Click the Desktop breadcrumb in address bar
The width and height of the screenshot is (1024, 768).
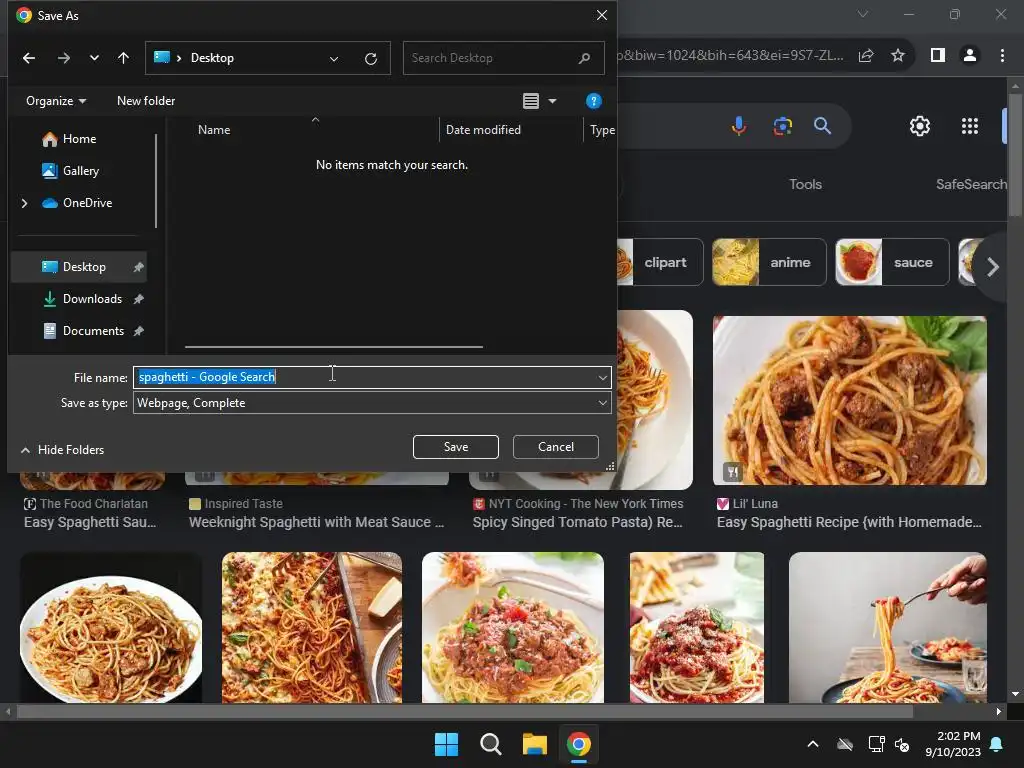(212, 58)
